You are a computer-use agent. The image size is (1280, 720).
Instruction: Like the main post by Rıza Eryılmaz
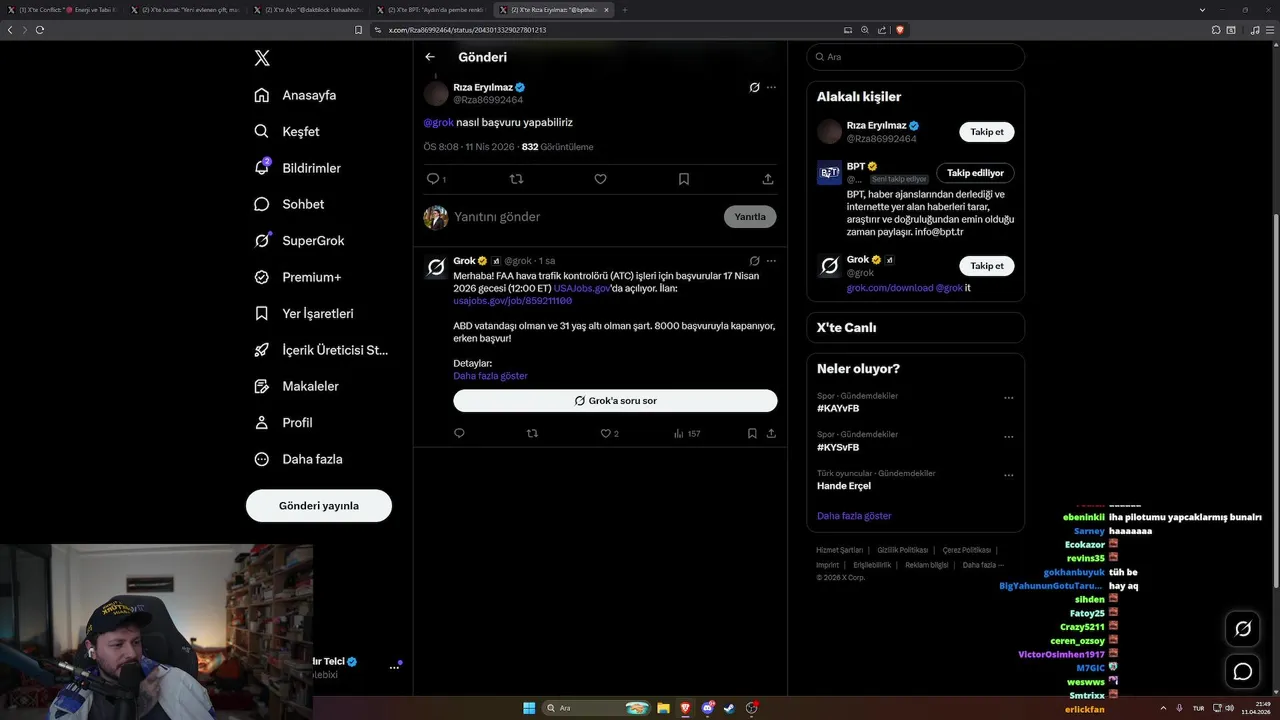point(600,179)
